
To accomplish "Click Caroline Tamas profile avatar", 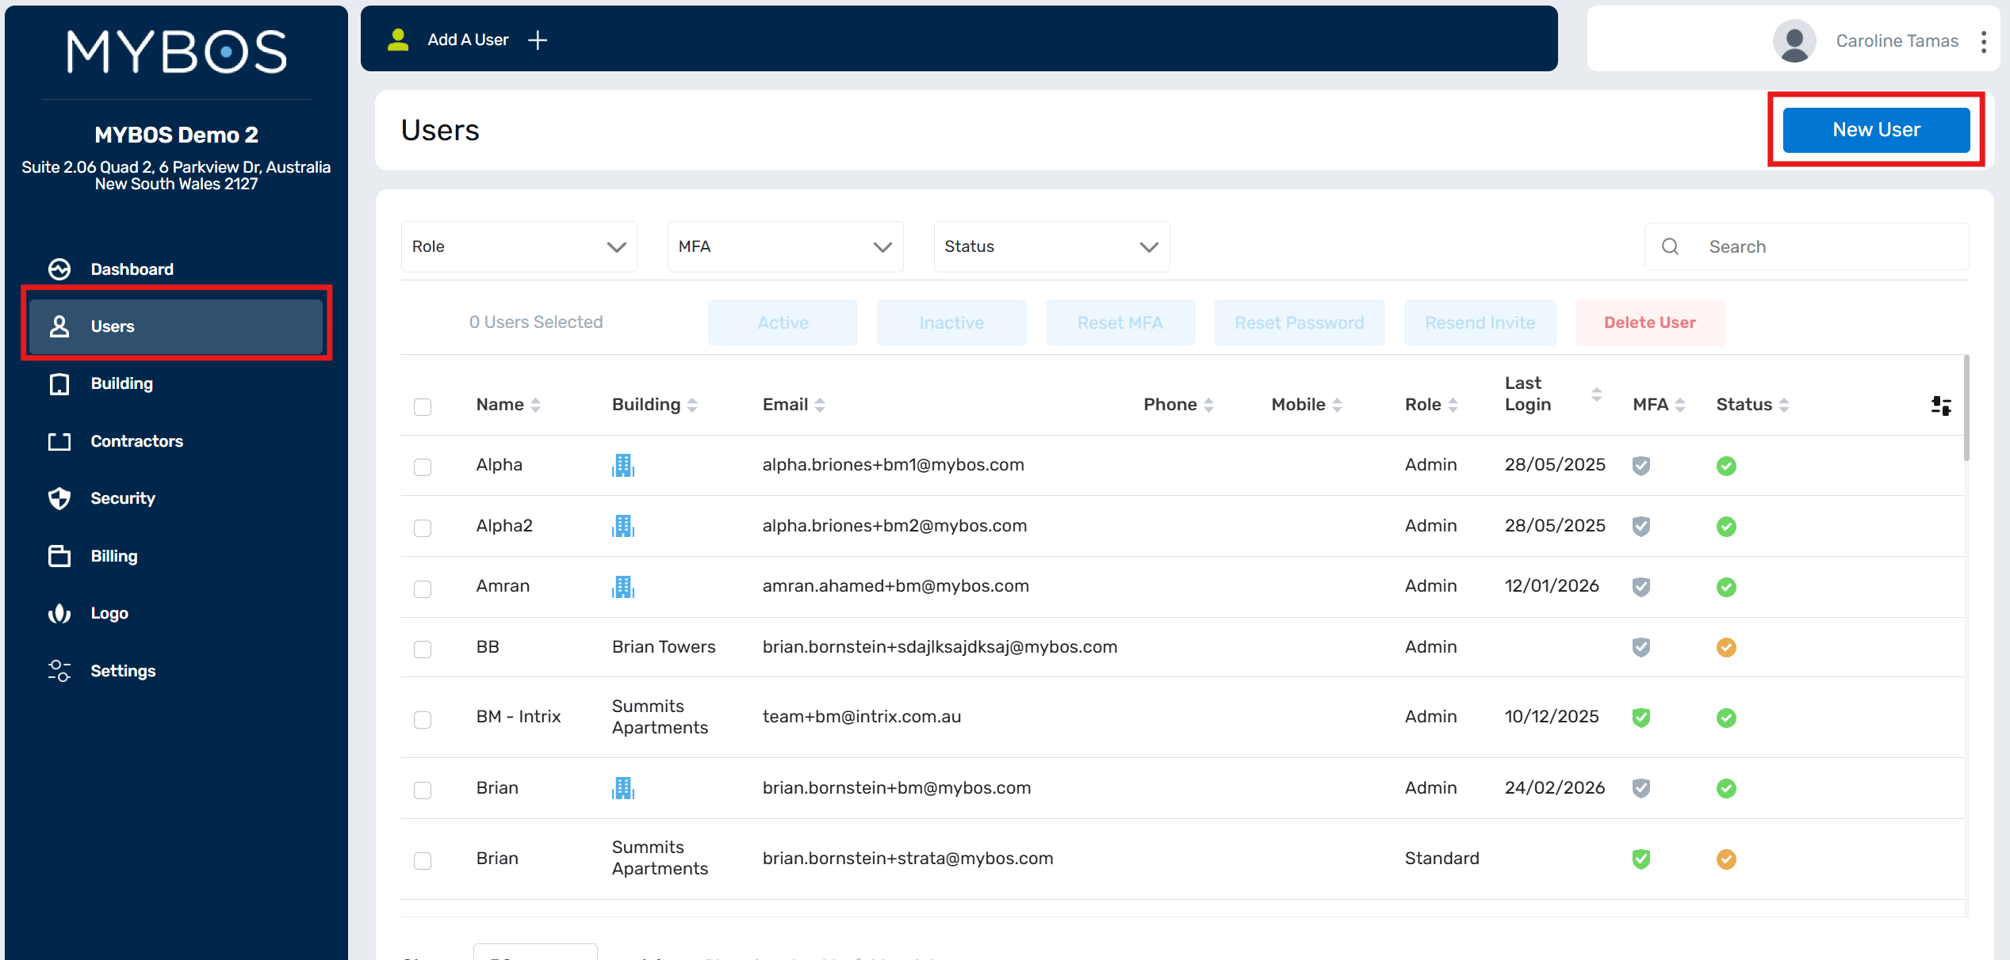I will click(1794, 41).
